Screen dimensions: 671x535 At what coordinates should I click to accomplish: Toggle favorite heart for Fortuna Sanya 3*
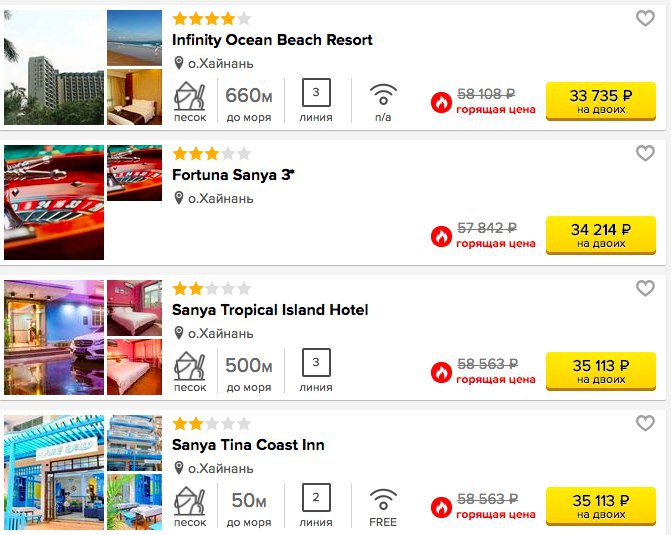point(645,153)
